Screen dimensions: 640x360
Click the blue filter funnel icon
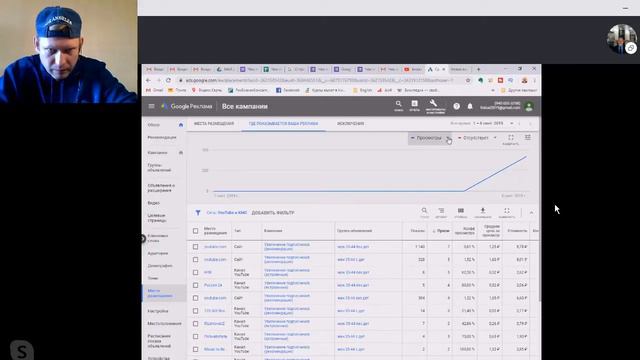pyautogui.click(x=198, y=213)
